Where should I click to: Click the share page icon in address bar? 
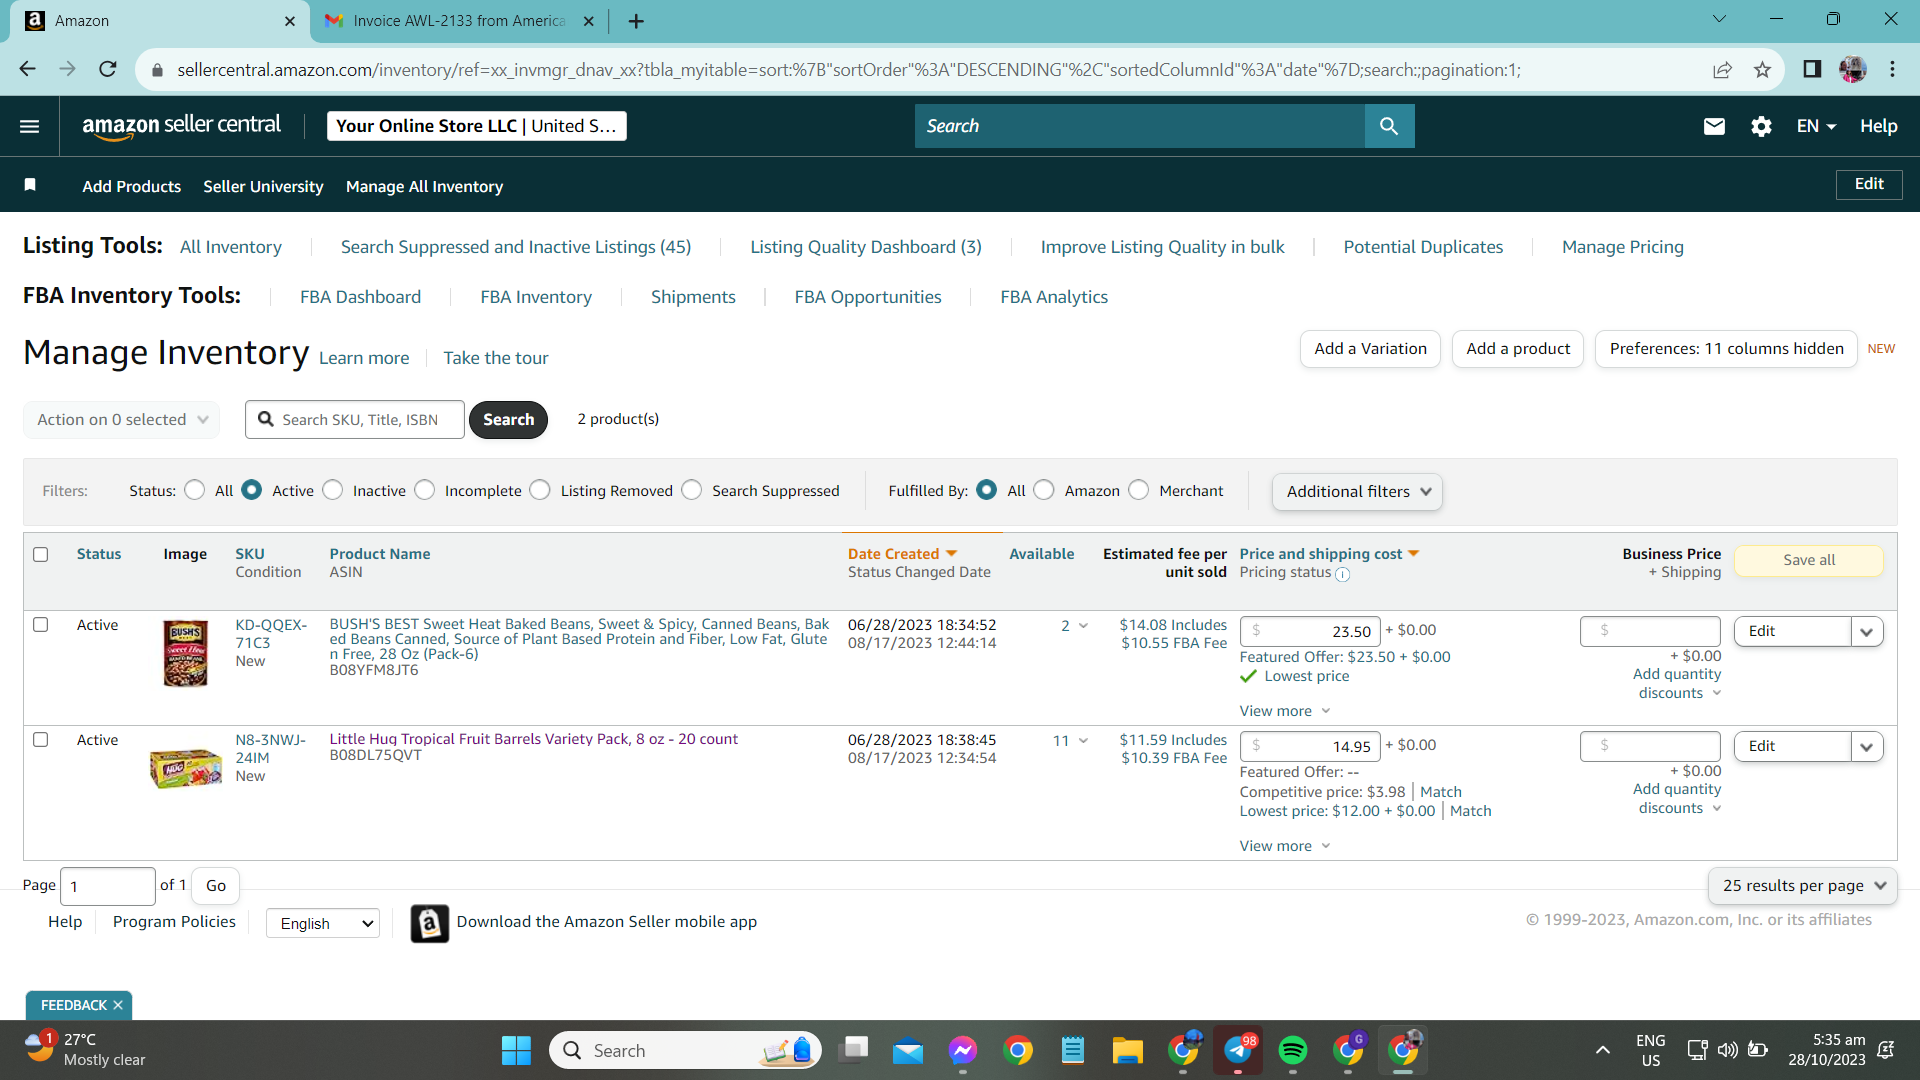coord(1722,69)
